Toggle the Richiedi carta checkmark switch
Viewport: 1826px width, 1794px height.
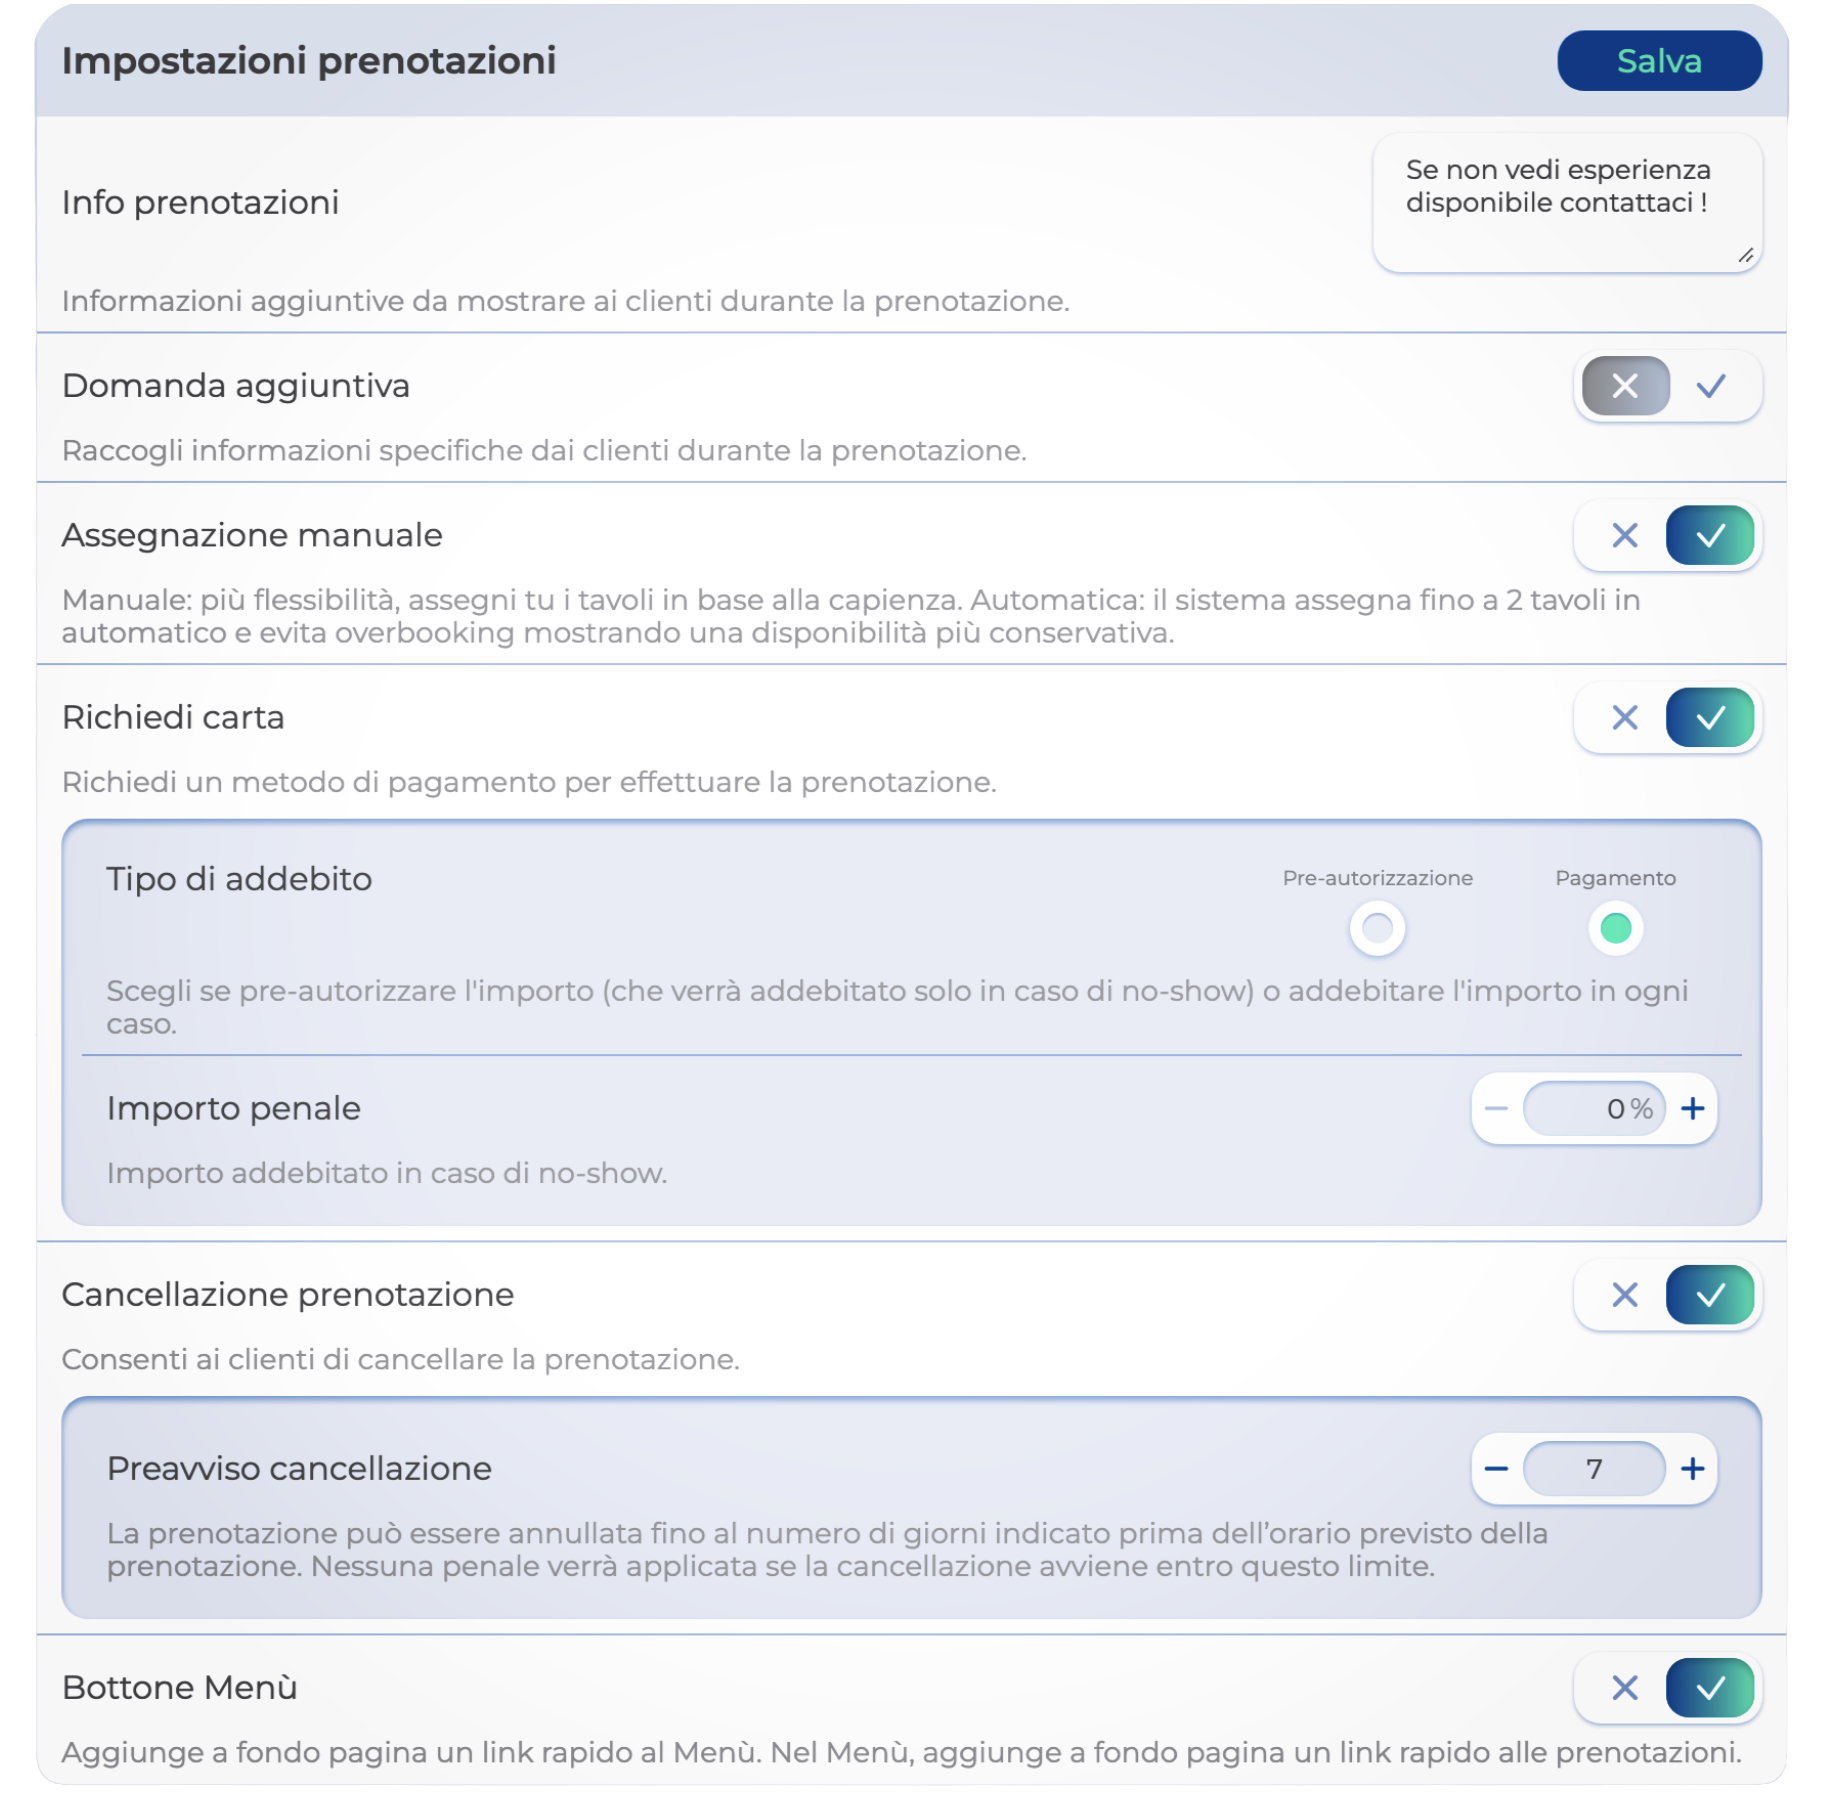[x=1709, y=718]
